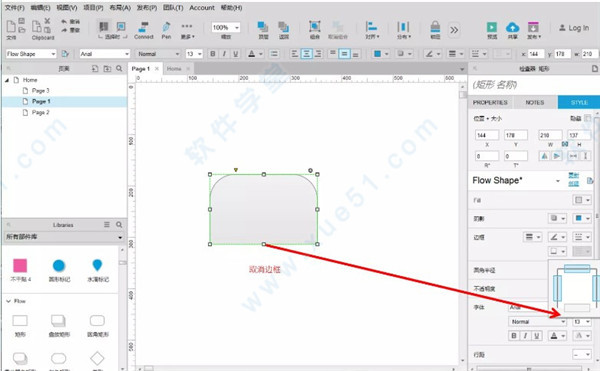Select the Connect tool

(x=143, y=30)
